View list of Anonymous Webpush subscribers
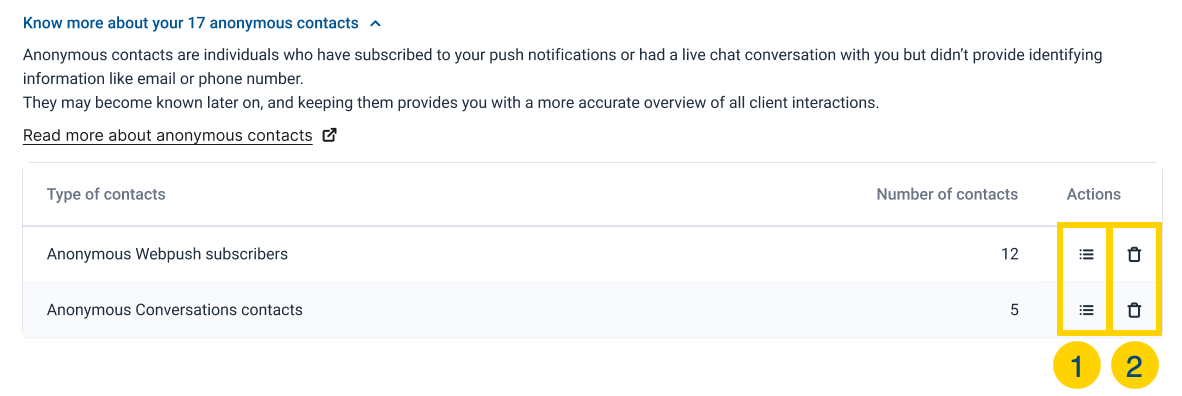The image size is (1182, 396). click(x=1086, y=255)
